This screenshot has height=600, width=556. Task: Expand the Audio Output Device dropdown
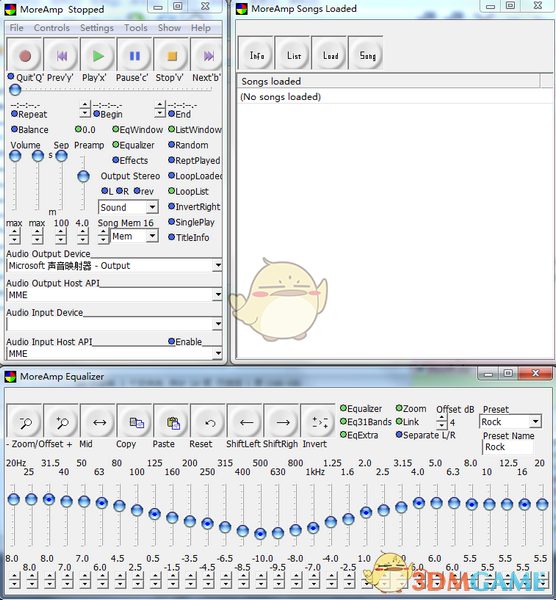point(114,266)
